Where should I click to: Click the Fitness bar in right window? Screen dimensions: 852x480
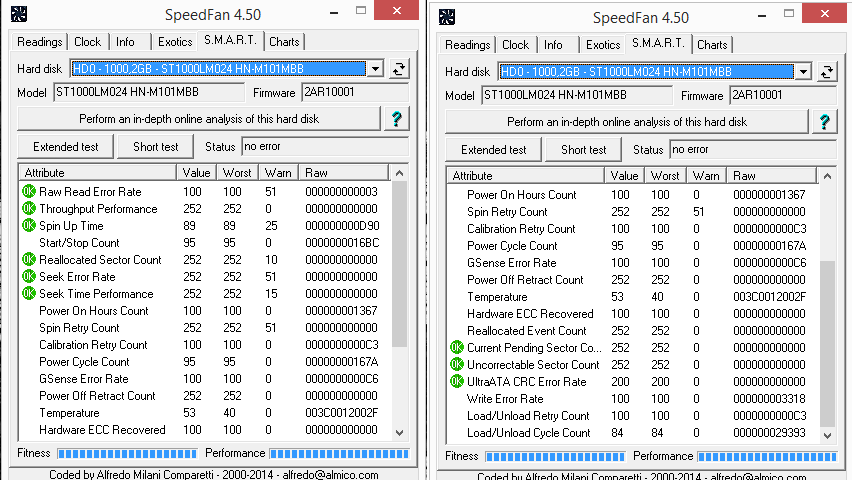[x=555, y=457]
